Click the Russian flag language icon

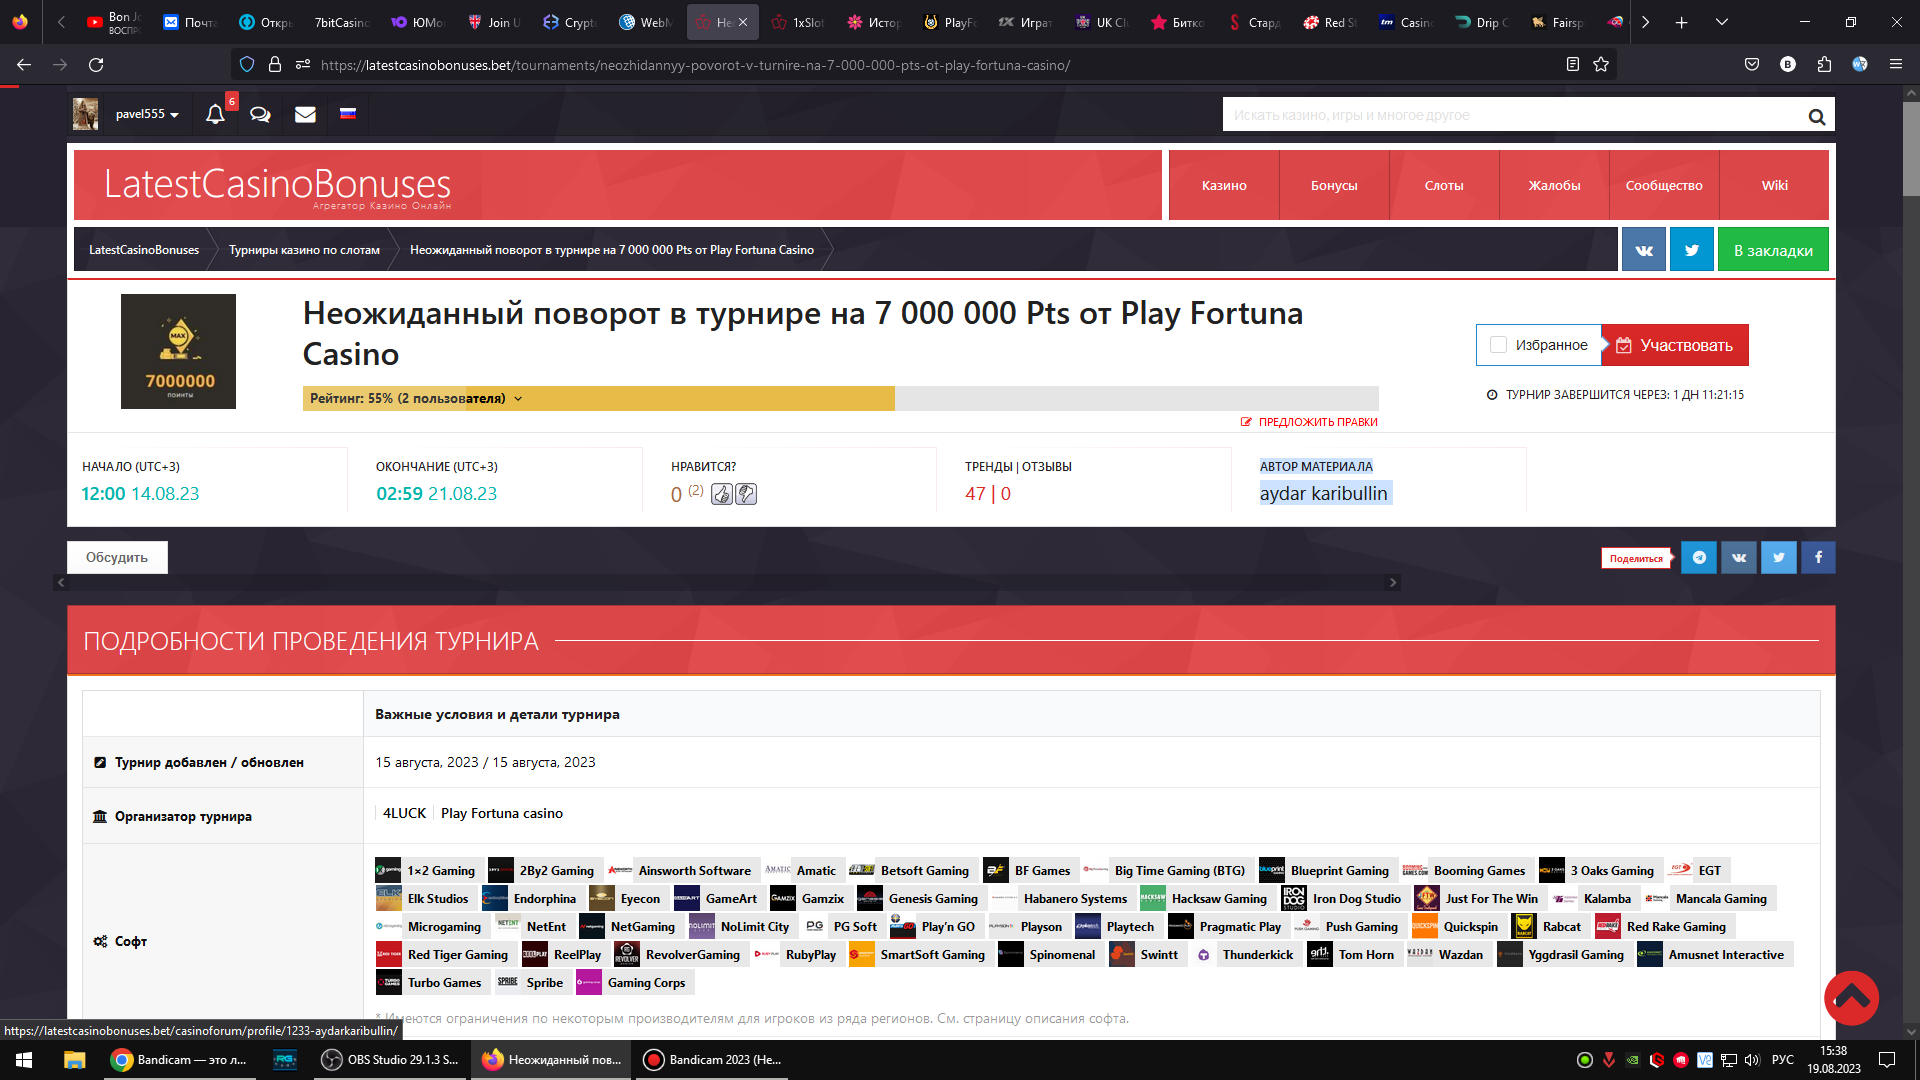[x=348, y=113]
